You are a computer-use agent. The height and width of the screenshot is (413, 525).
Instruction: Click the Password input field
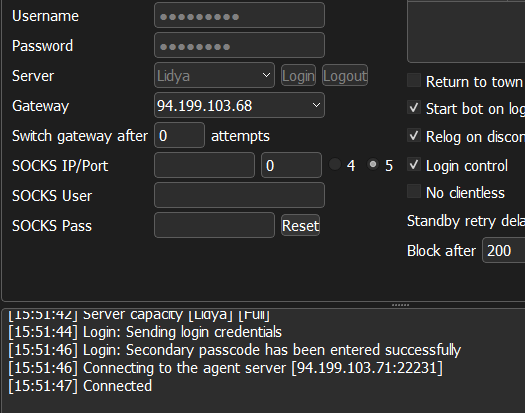pos(239,46)
